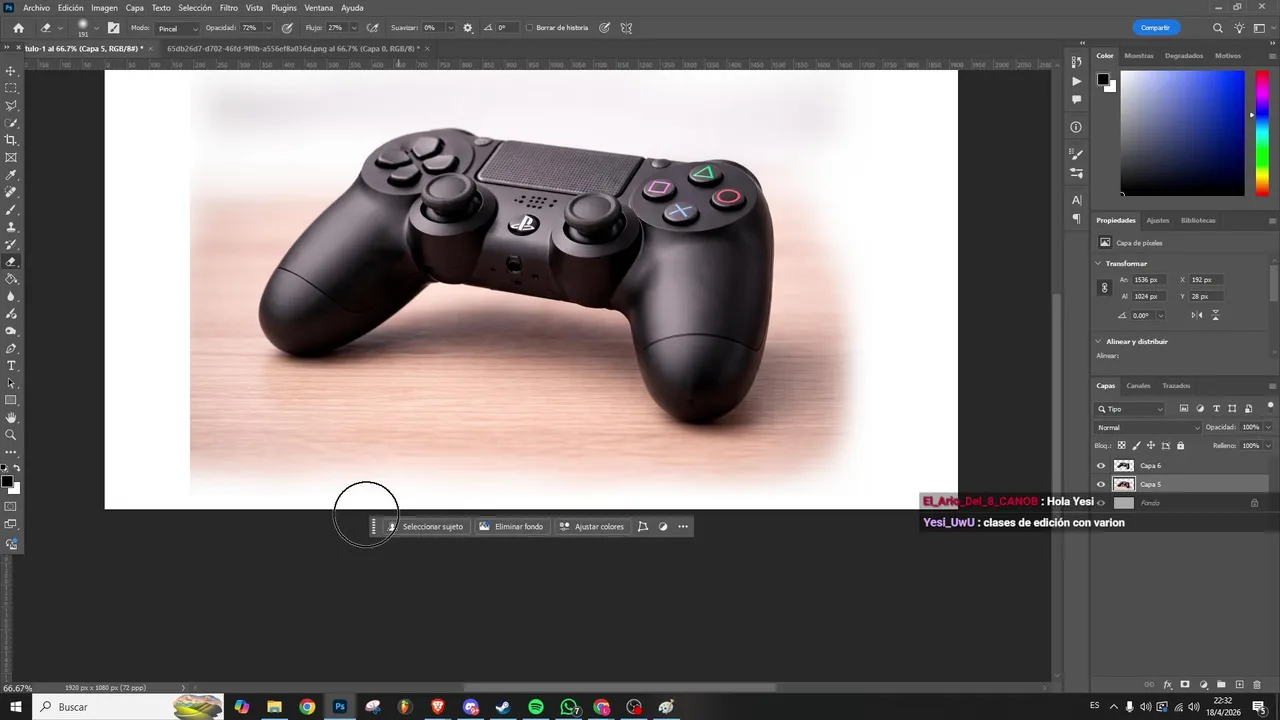Open the Ajustes tab in properties panel
This screenshot has height=720, width=1280.
pyautogui.click(x=1158, y=220)
